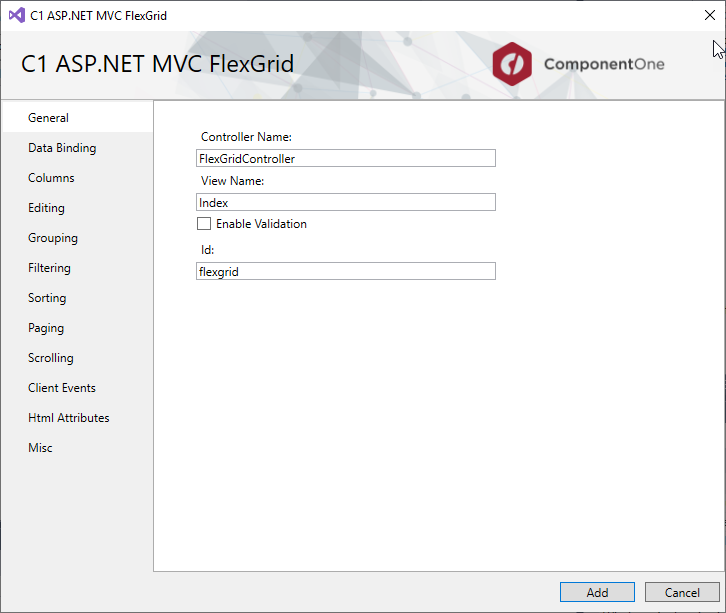The image size is (726, 613).
Task: Select the Html Attributes tab
Action: coord(68,418)
